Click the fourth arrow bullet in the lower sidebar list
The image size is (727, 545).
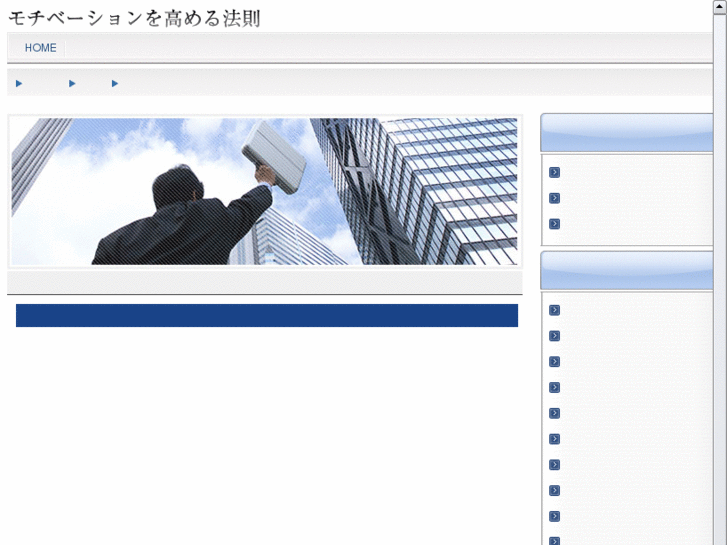[554, 387]
